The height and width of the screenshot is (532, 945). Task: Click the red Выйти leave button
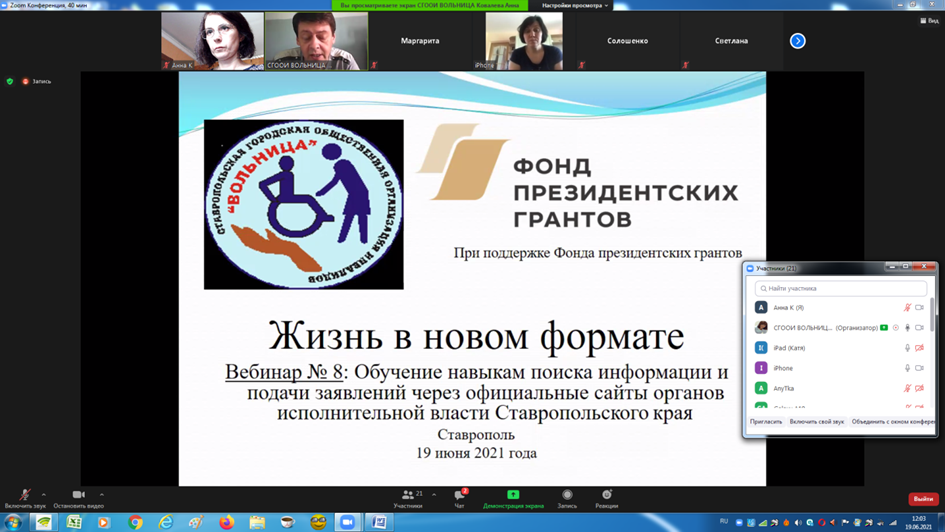(923, 499)
